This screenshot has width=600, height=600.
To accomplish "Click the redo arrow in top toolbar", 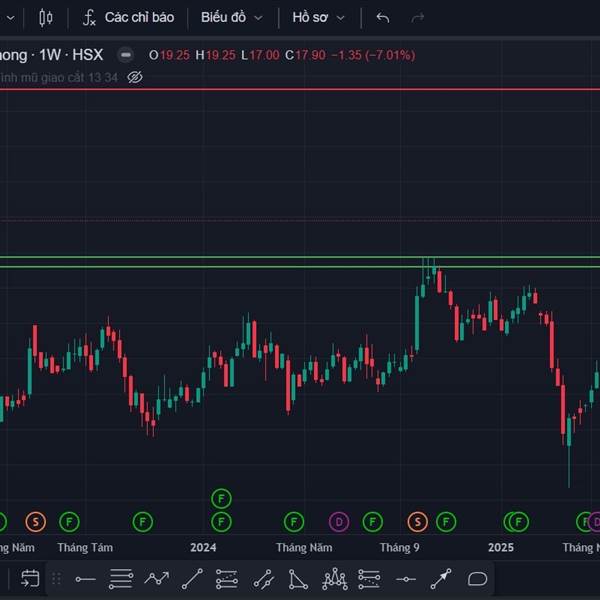I will pyautogui.click(x=418, y=17).
